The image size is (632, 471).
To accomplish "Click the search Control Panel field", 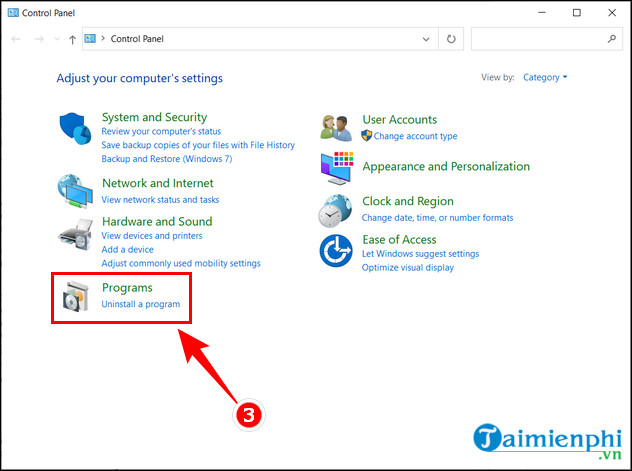I will 547,39.
